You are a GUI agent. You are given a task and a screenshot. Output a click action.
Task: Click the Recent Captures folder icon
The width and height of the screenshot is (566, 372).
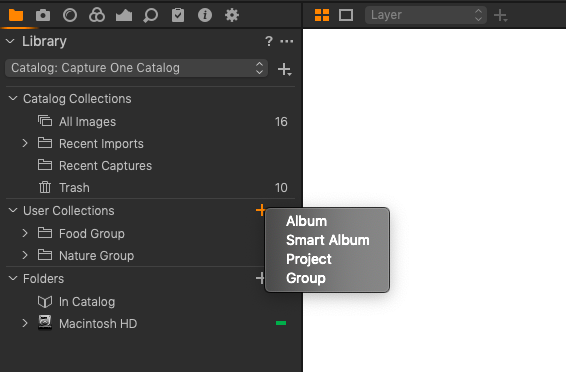pos(45,165)
